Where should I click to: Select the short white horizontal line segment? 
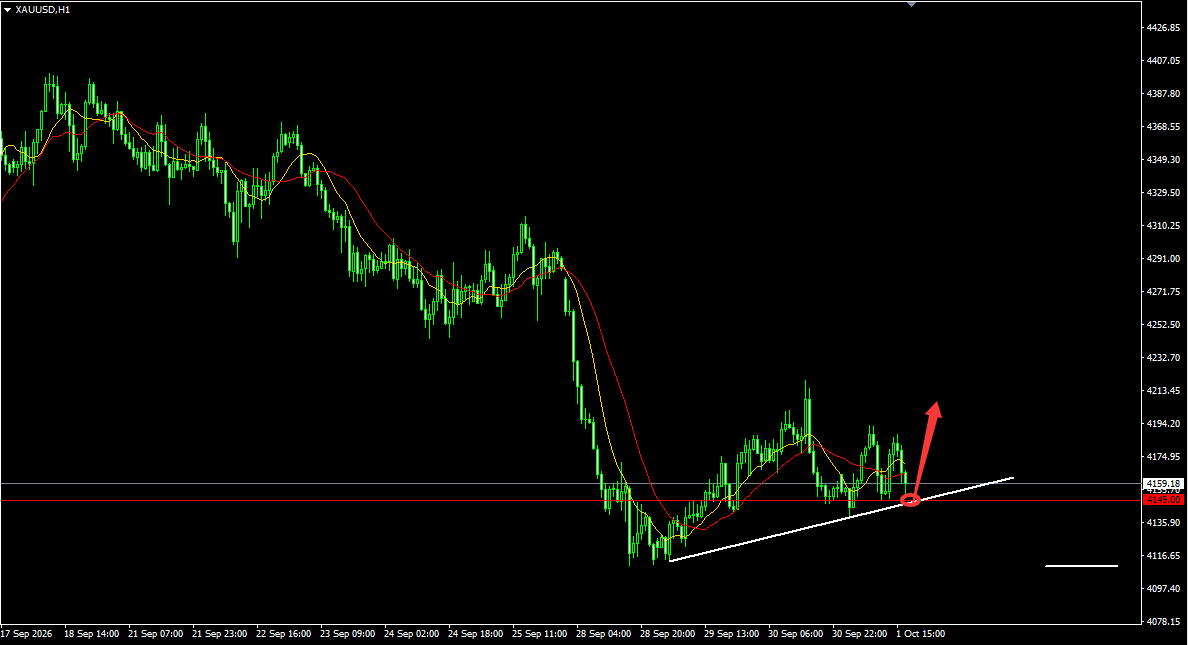coord(1081,565)
